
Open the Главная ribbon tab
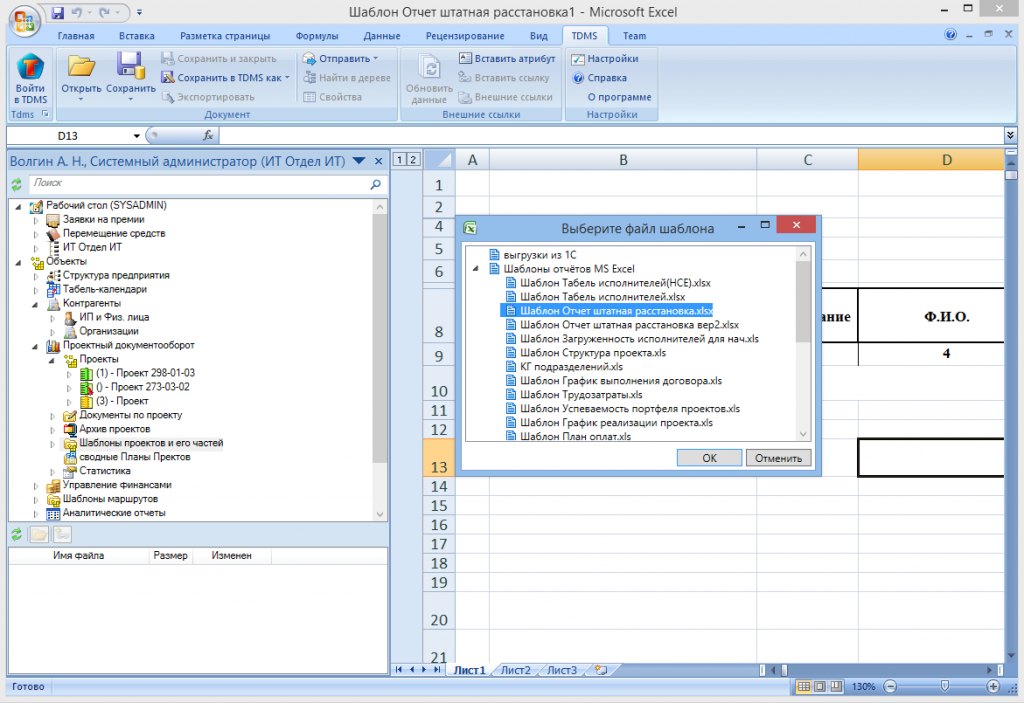(76, 36)
